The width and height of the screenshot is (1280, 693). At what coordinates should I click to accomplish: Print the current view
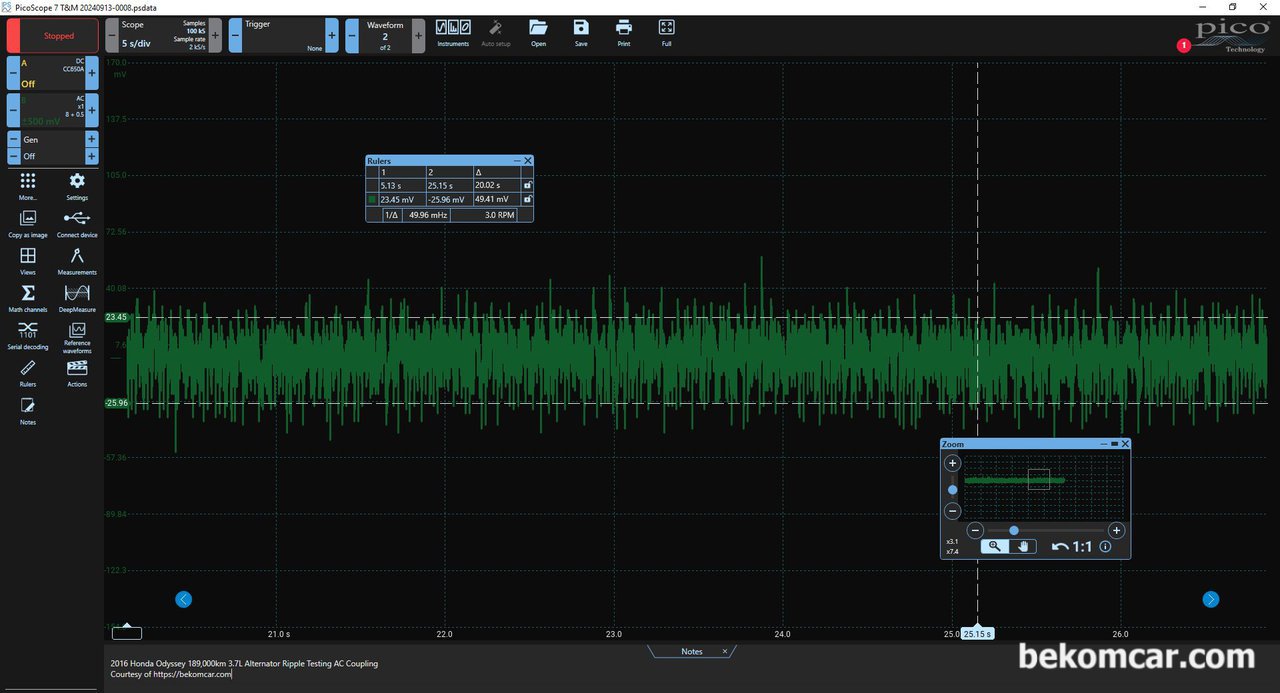coord(624,33)
